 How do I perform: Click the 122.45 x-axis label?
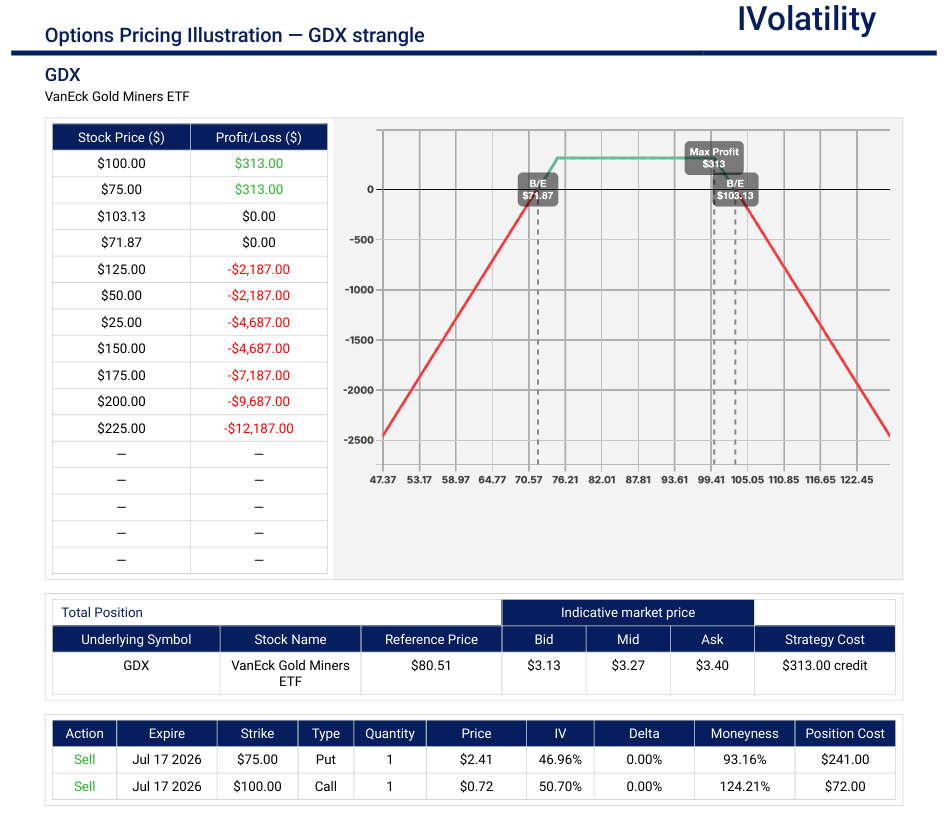[x=857, y=479]
